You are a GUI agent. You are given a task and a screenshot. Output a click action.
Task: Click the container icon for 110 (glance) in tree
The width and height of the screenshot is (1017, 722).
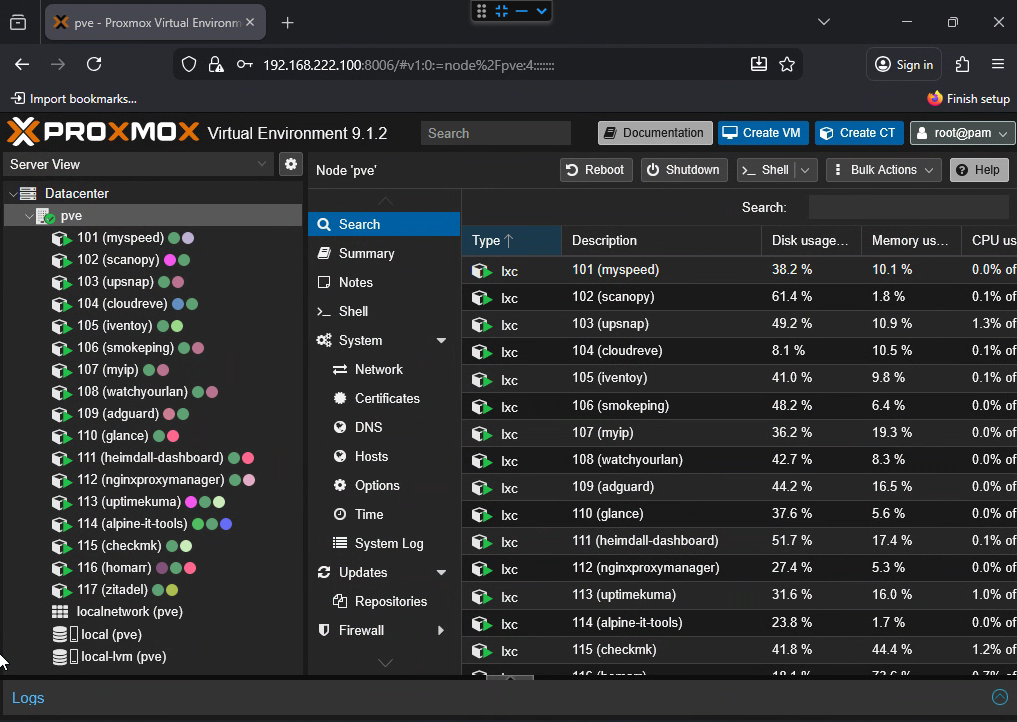[61, 437]
